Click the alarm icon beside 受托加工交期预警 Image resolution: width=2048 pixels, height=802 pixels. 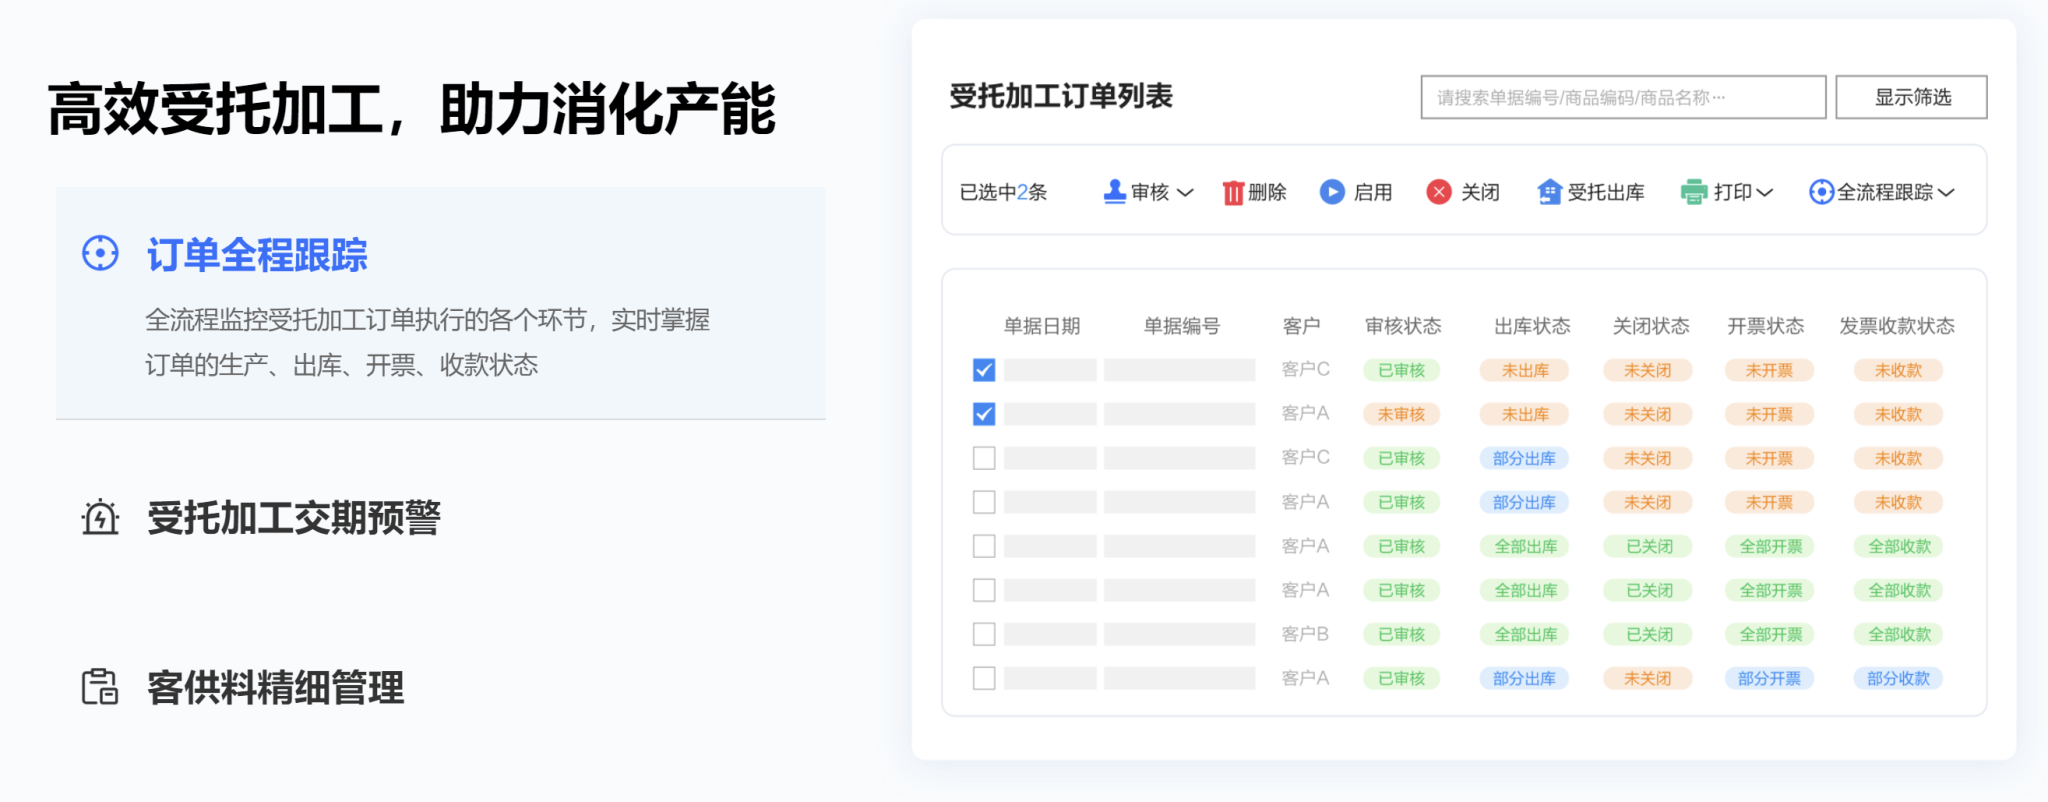[x=100, y=518]
